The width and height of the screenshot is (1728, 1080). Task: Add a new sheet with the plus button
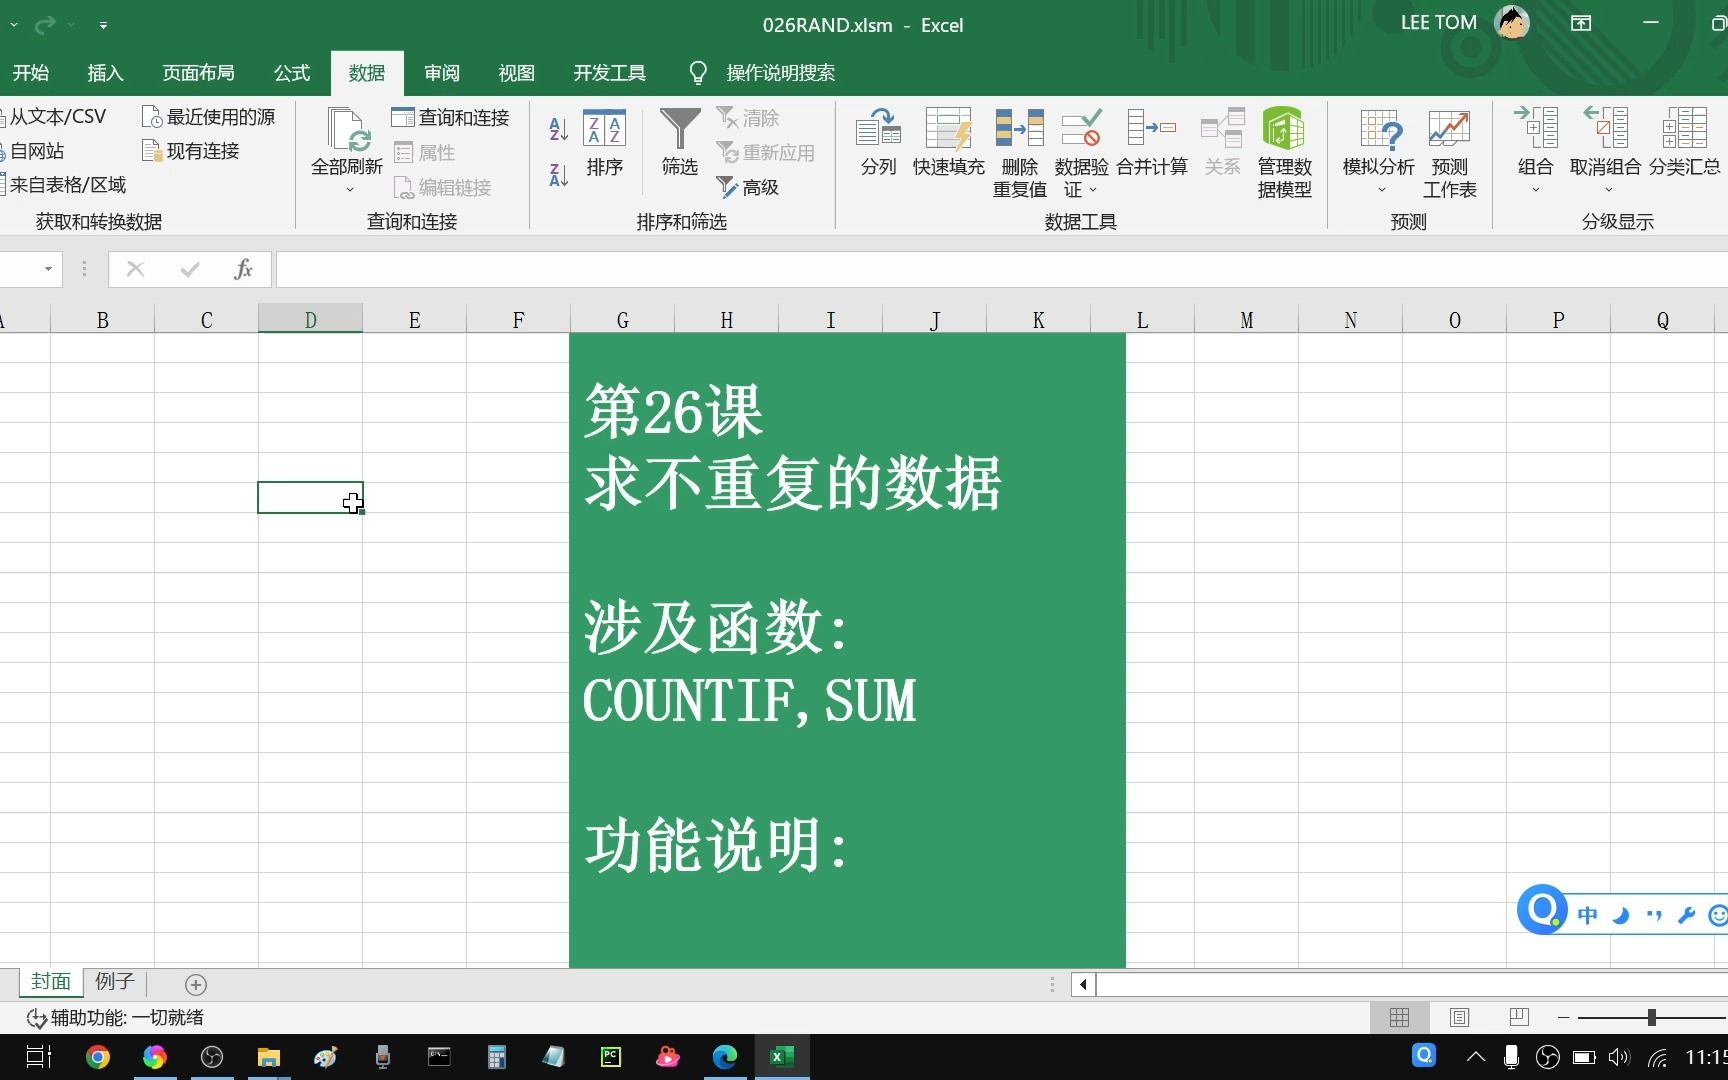coord(196,985)
